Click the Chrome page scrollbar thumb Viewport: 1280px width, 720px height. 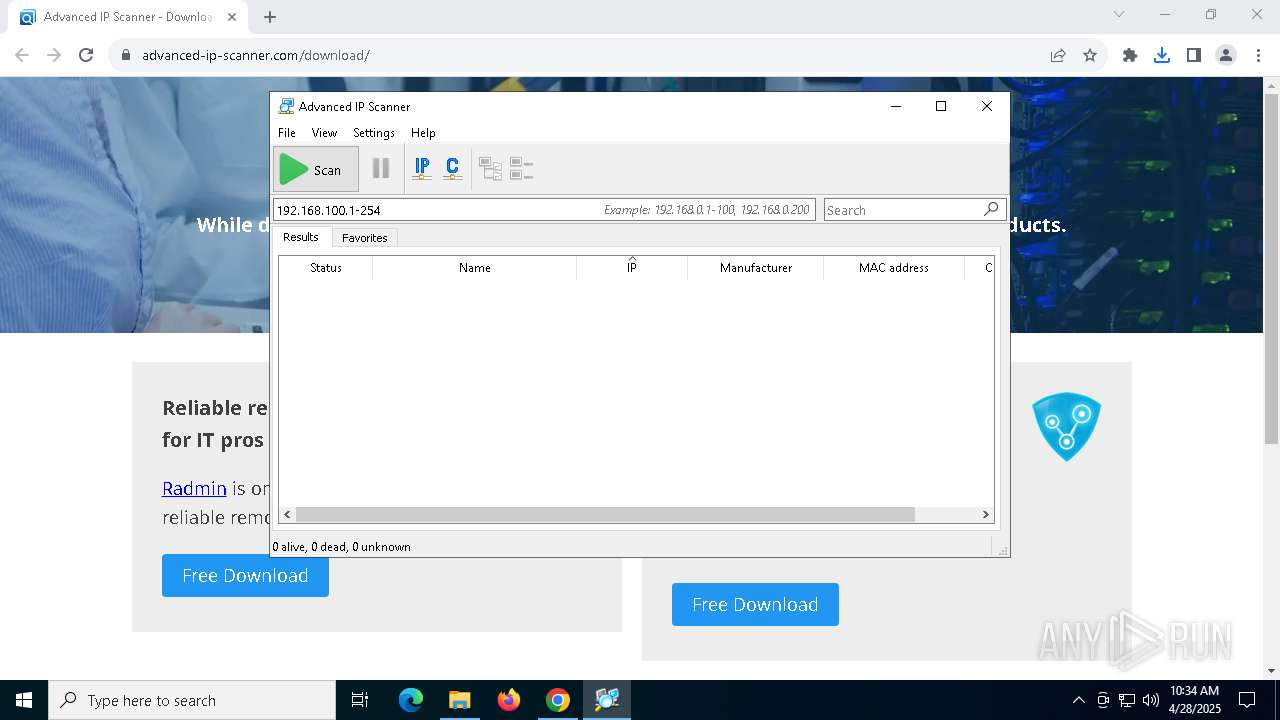coord(1271,269)
